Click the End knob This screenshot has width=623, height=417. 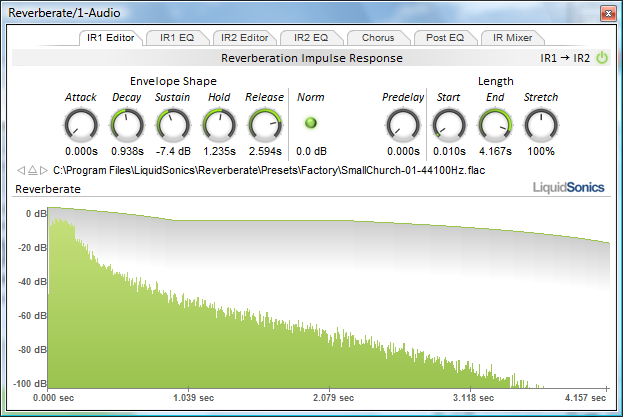coord(495,125)
